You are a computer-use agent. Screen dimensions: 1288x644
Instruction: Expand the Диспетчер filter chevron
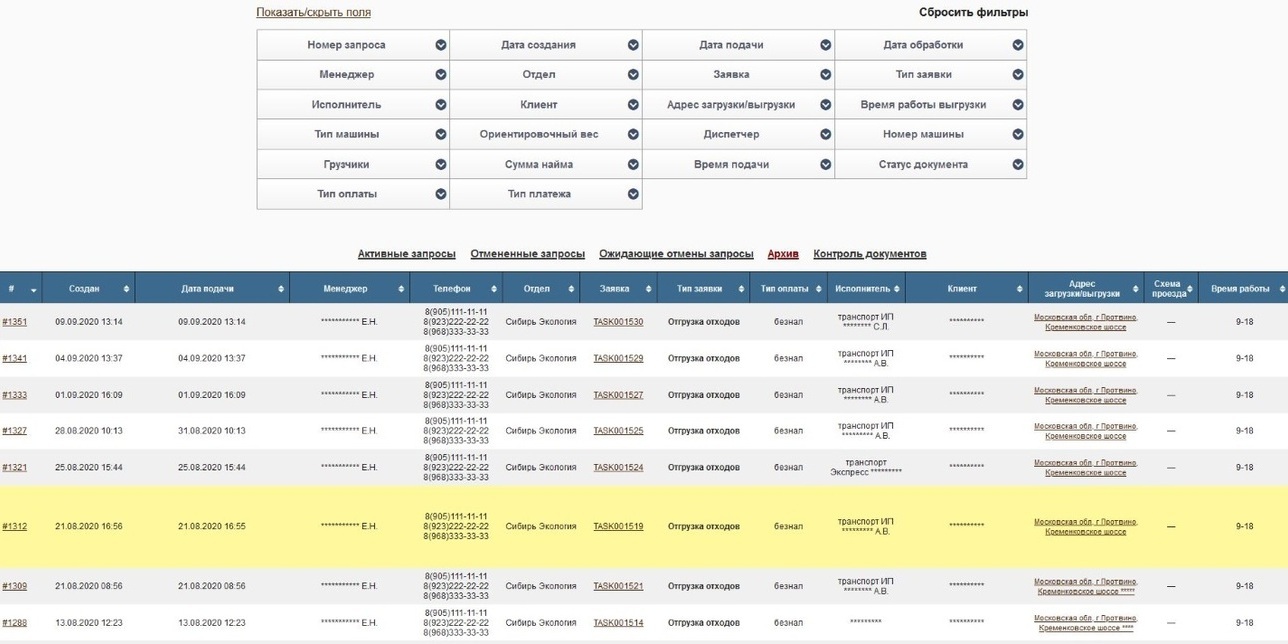pos(825,135)
